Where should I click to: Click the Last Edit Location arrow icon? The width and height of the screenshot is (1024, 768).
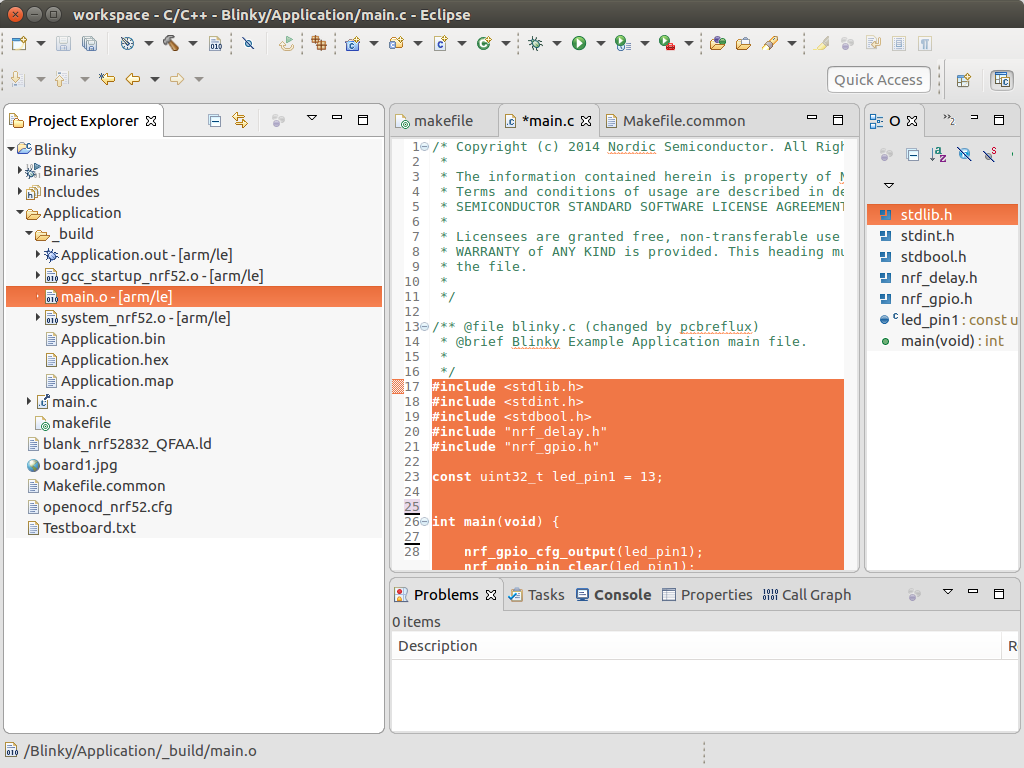[107, 79]
